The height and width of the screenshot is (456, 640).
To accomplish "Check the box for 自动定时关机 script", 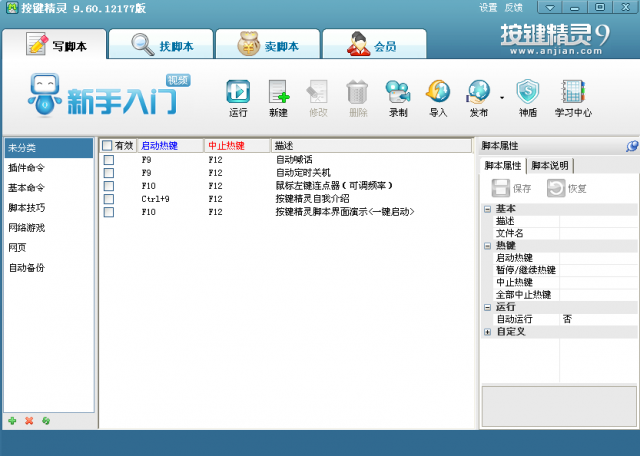I will coord(109,173).
